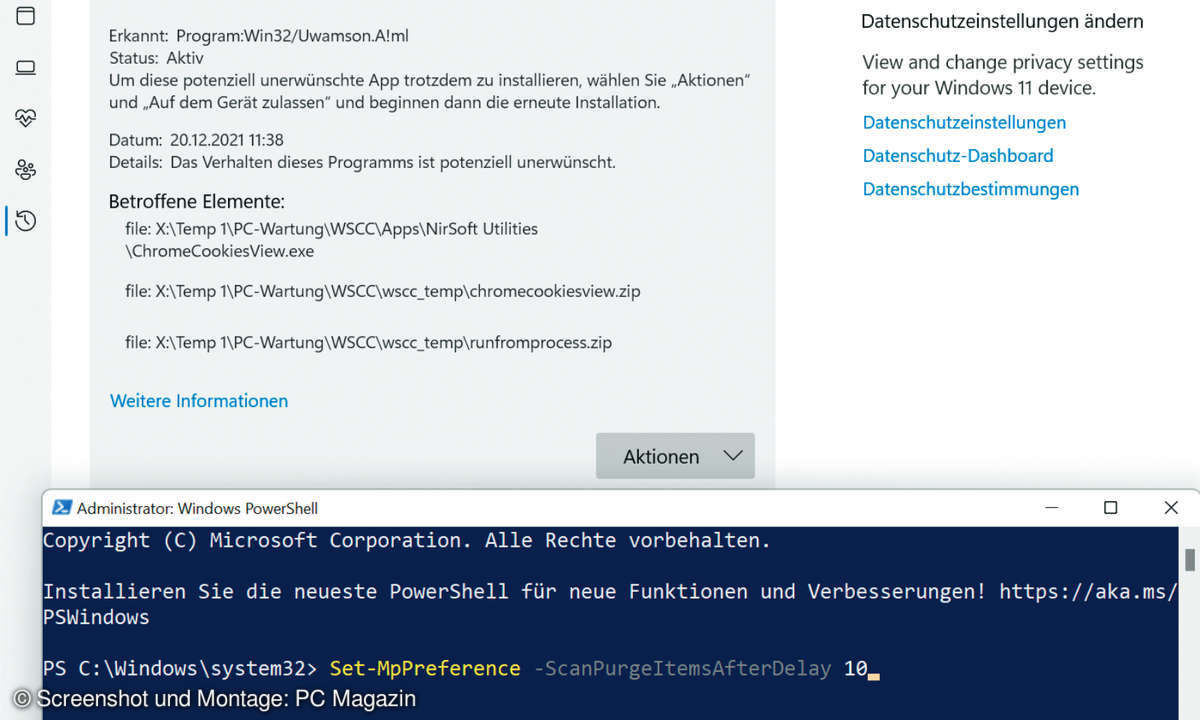
Task: Click the Details line about unerwünscht behavior
Action: (362, 162)
